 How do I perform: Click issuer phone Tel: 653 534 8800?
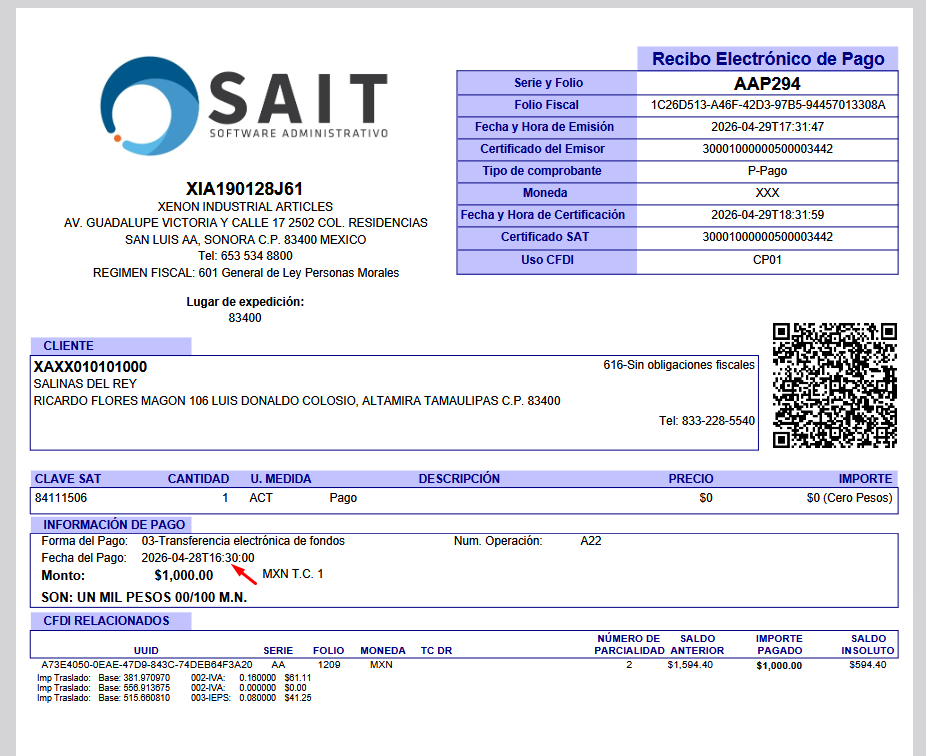[245, 256]
